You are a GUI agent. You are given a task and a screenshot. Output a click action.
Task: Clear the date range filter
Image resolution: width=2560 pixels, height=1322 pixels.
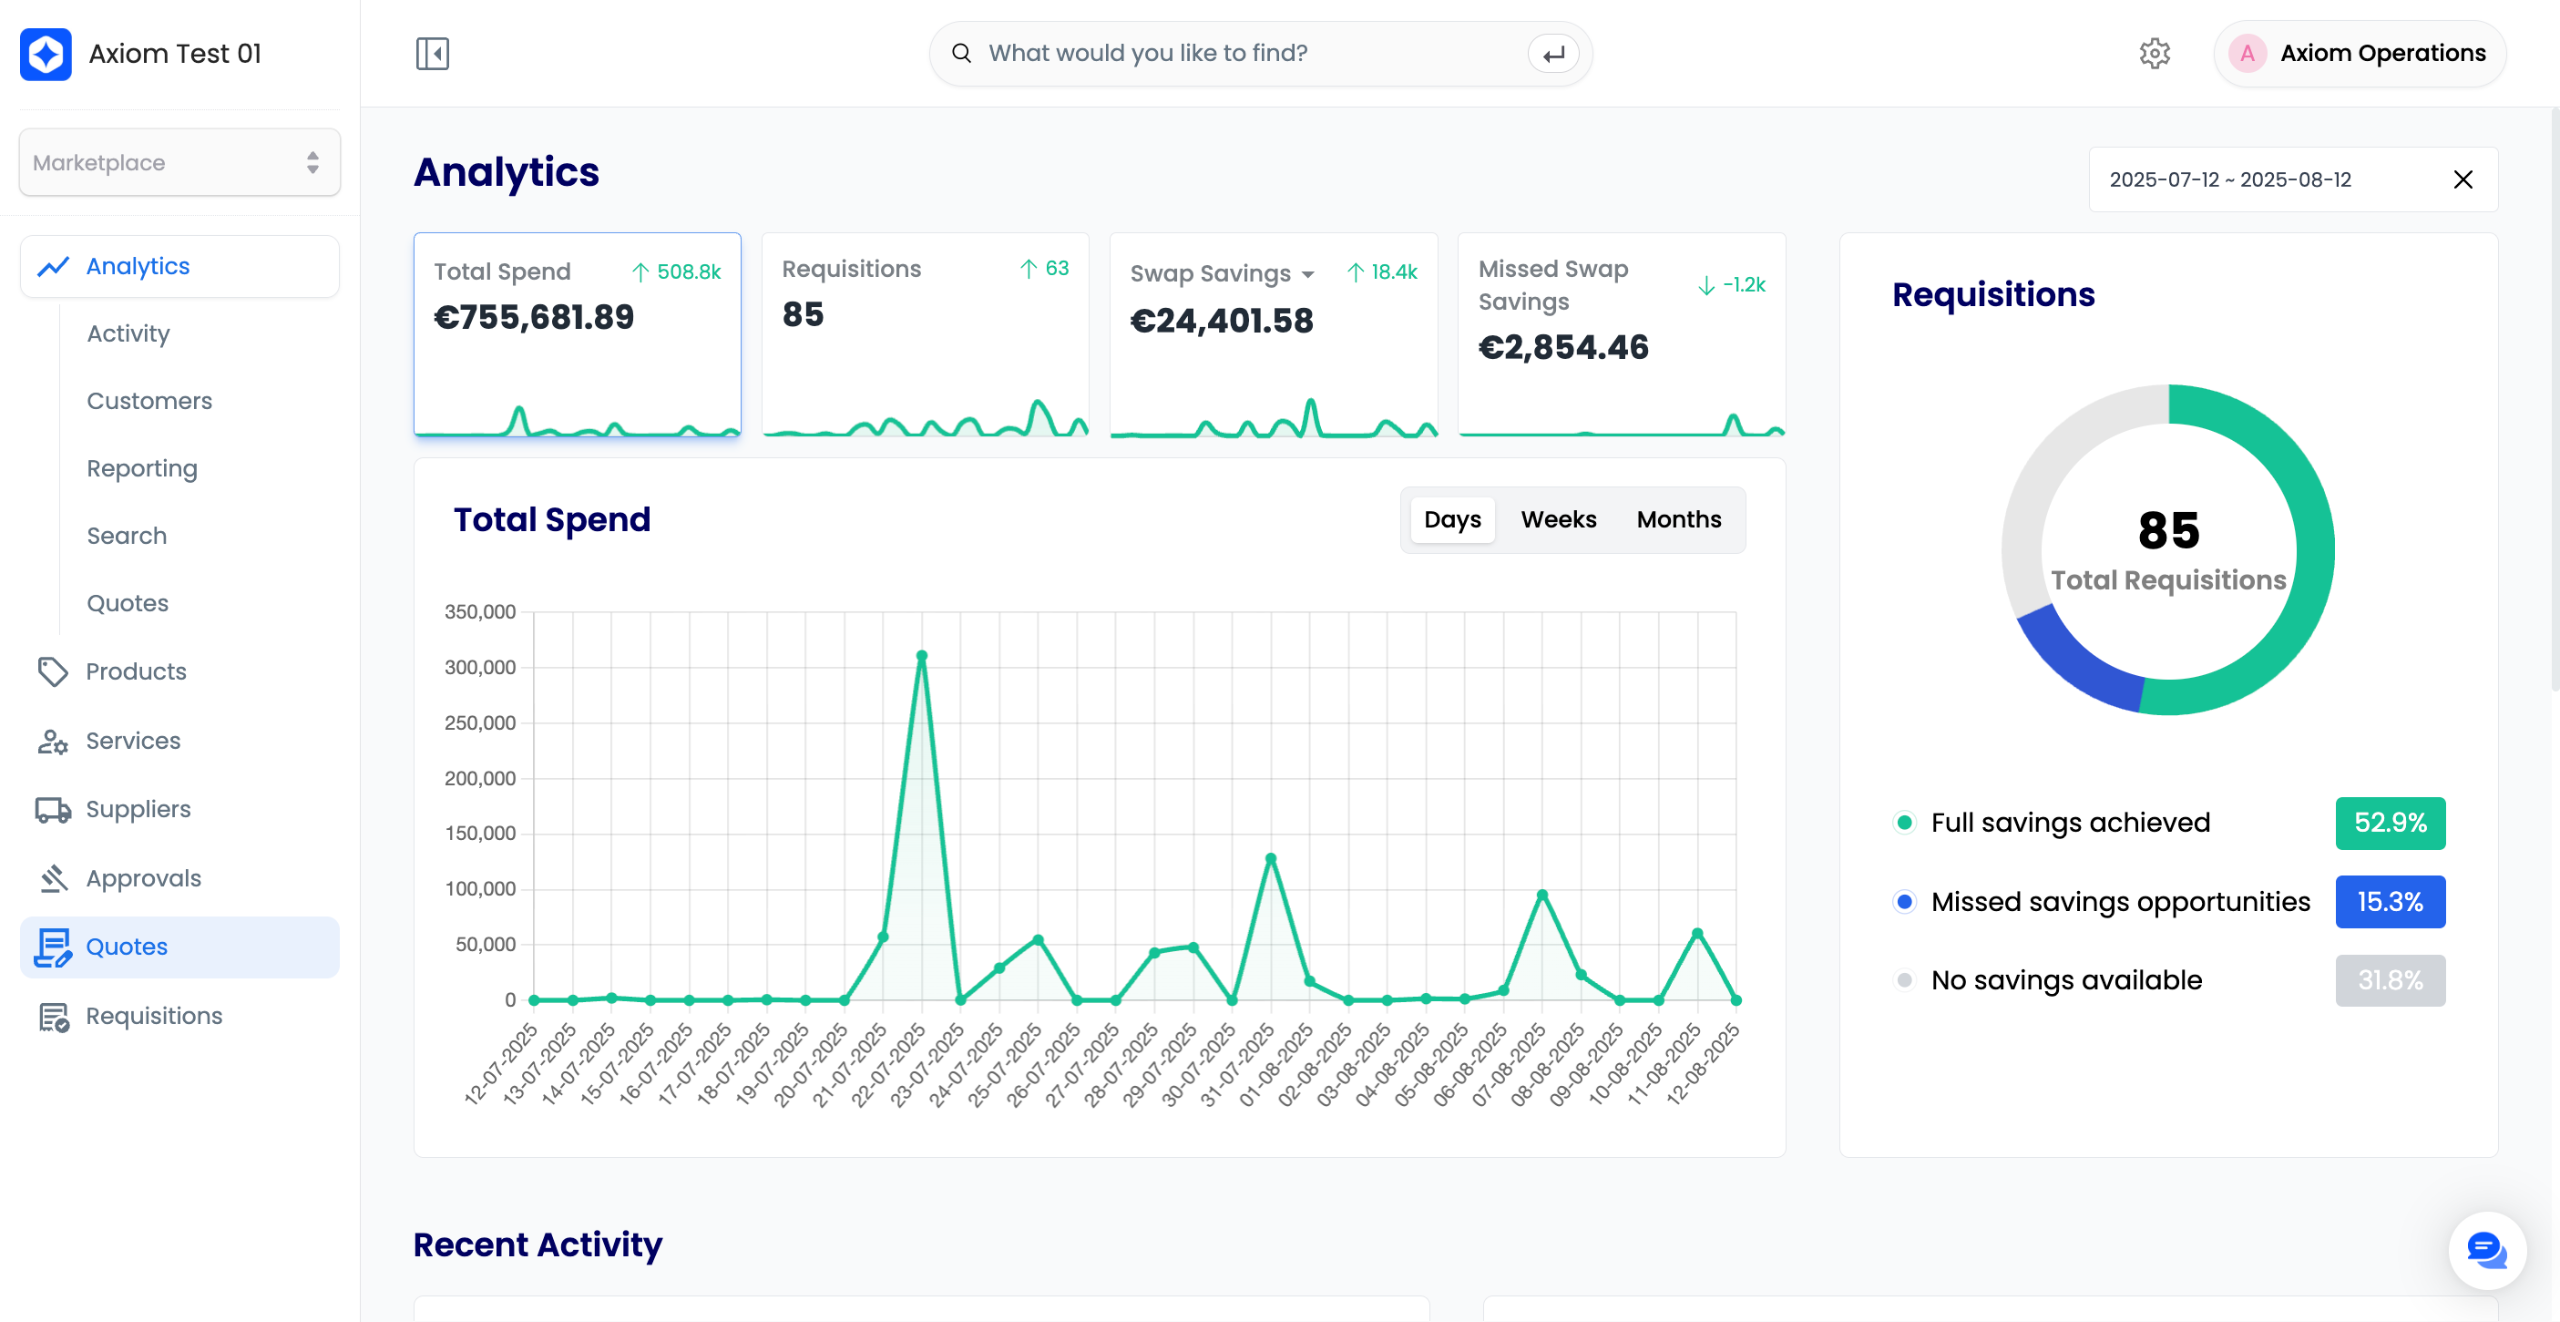pyautogui.click(x=2463, y=180)
